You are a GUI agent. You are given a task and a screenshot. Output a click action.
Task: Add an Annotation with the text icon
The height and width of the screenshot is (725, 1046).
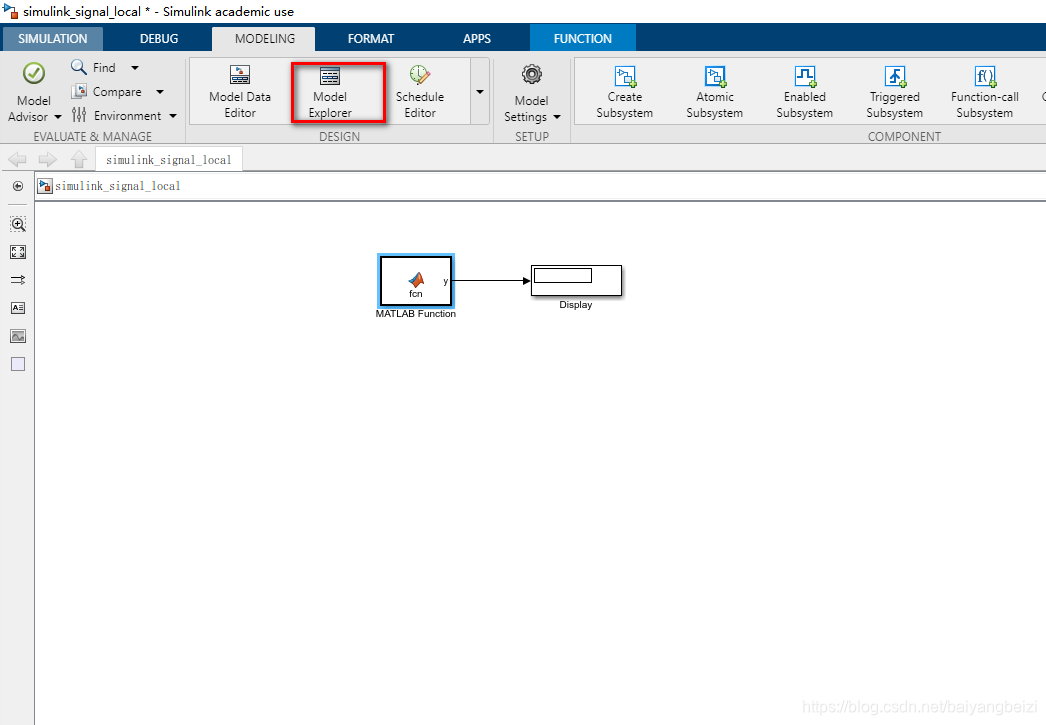(18, 308)
